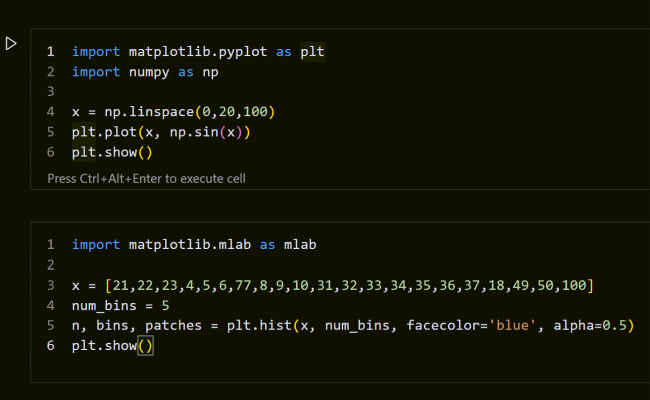Click 'import matplotlib.mlab as mlab' line

point(194,245)
